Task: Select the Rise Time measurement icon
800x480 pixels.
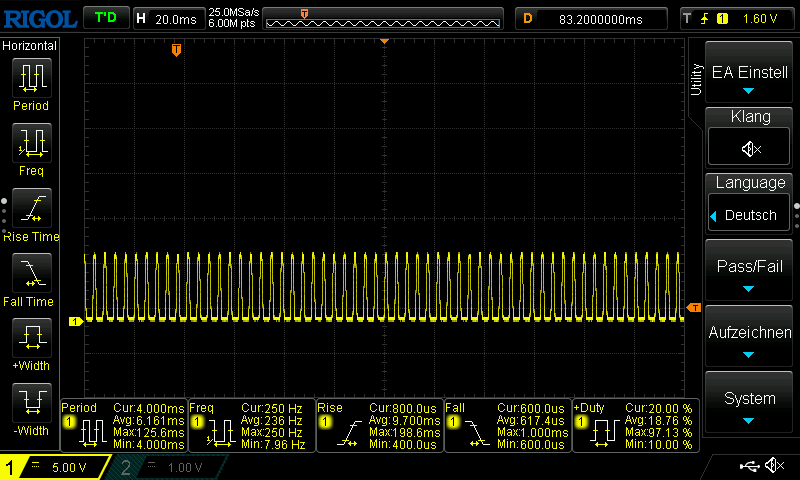Action: pyautogui.click(x=30, y=208)
